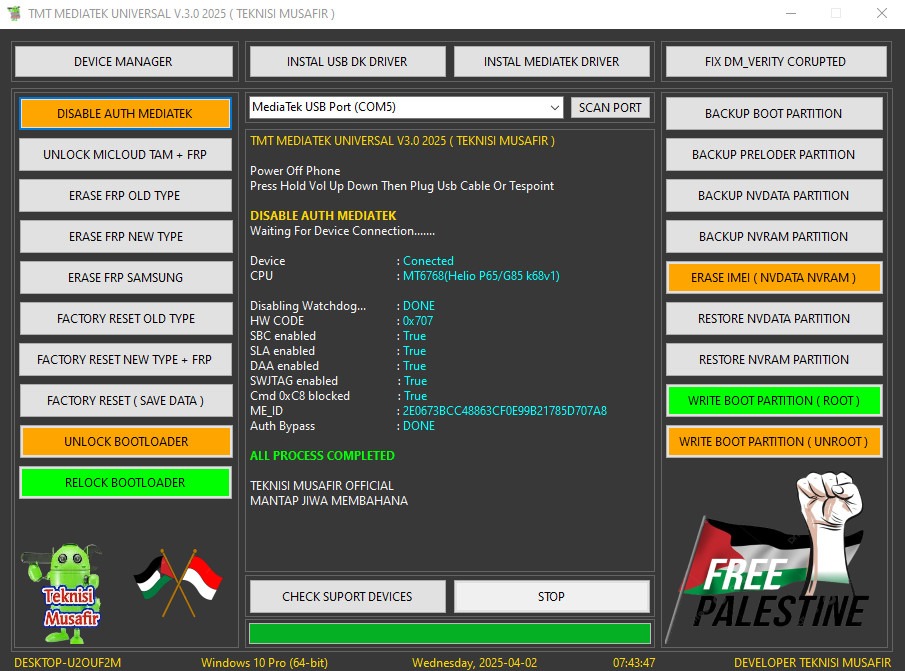The height and width of the screenshot is (671, 905).
Task: Click the HW CODE value 0x707
Action: coord(418,321)
